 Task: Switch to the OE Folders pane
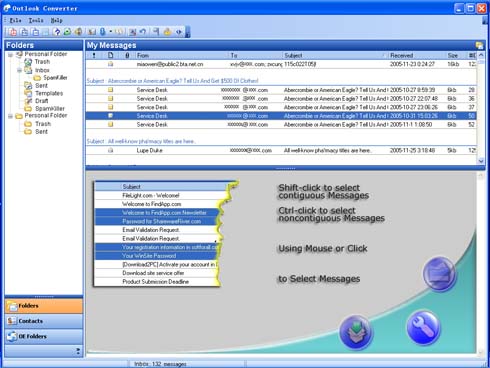(44, 336)
